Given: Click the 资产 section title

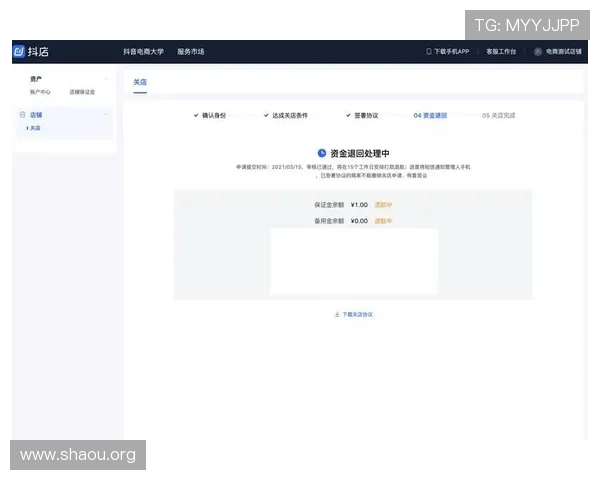Looking at the screenshot, I should pyautogui.click(x=36, y=79).
